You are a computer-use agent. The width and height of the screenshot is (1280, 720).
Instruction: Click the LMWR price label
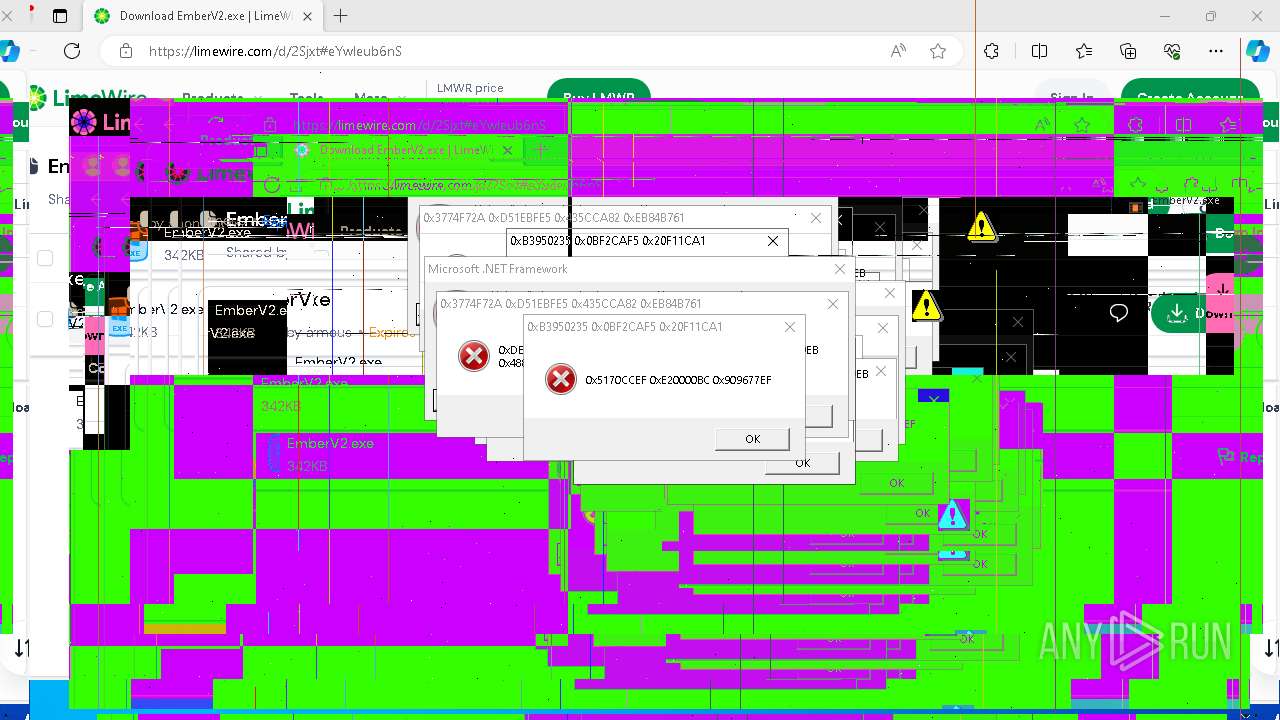click(x=470, y=88)
